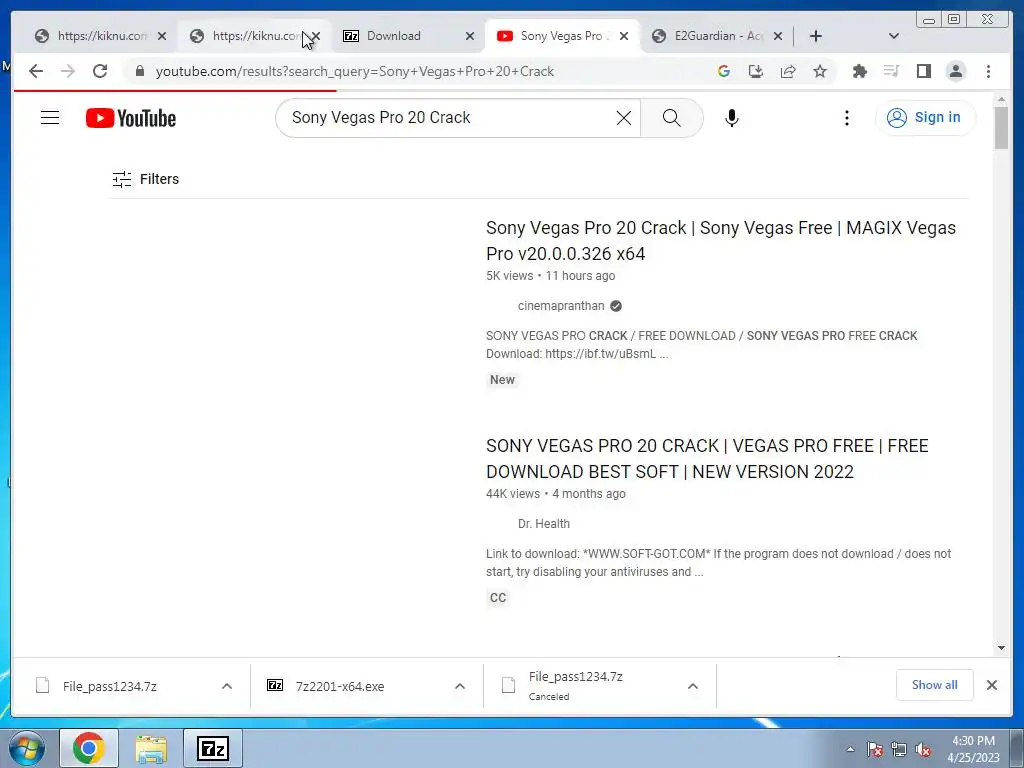Go to the YouTube home logo

click(x=131, y=118)
